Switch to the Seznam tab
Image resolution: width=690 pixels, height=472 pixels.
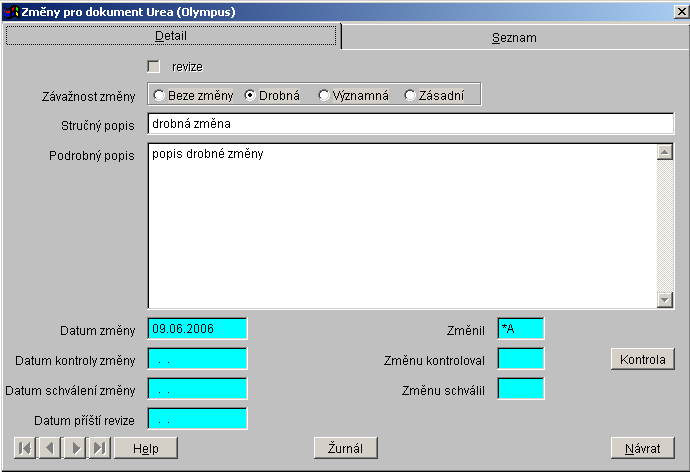click(514, 37)
